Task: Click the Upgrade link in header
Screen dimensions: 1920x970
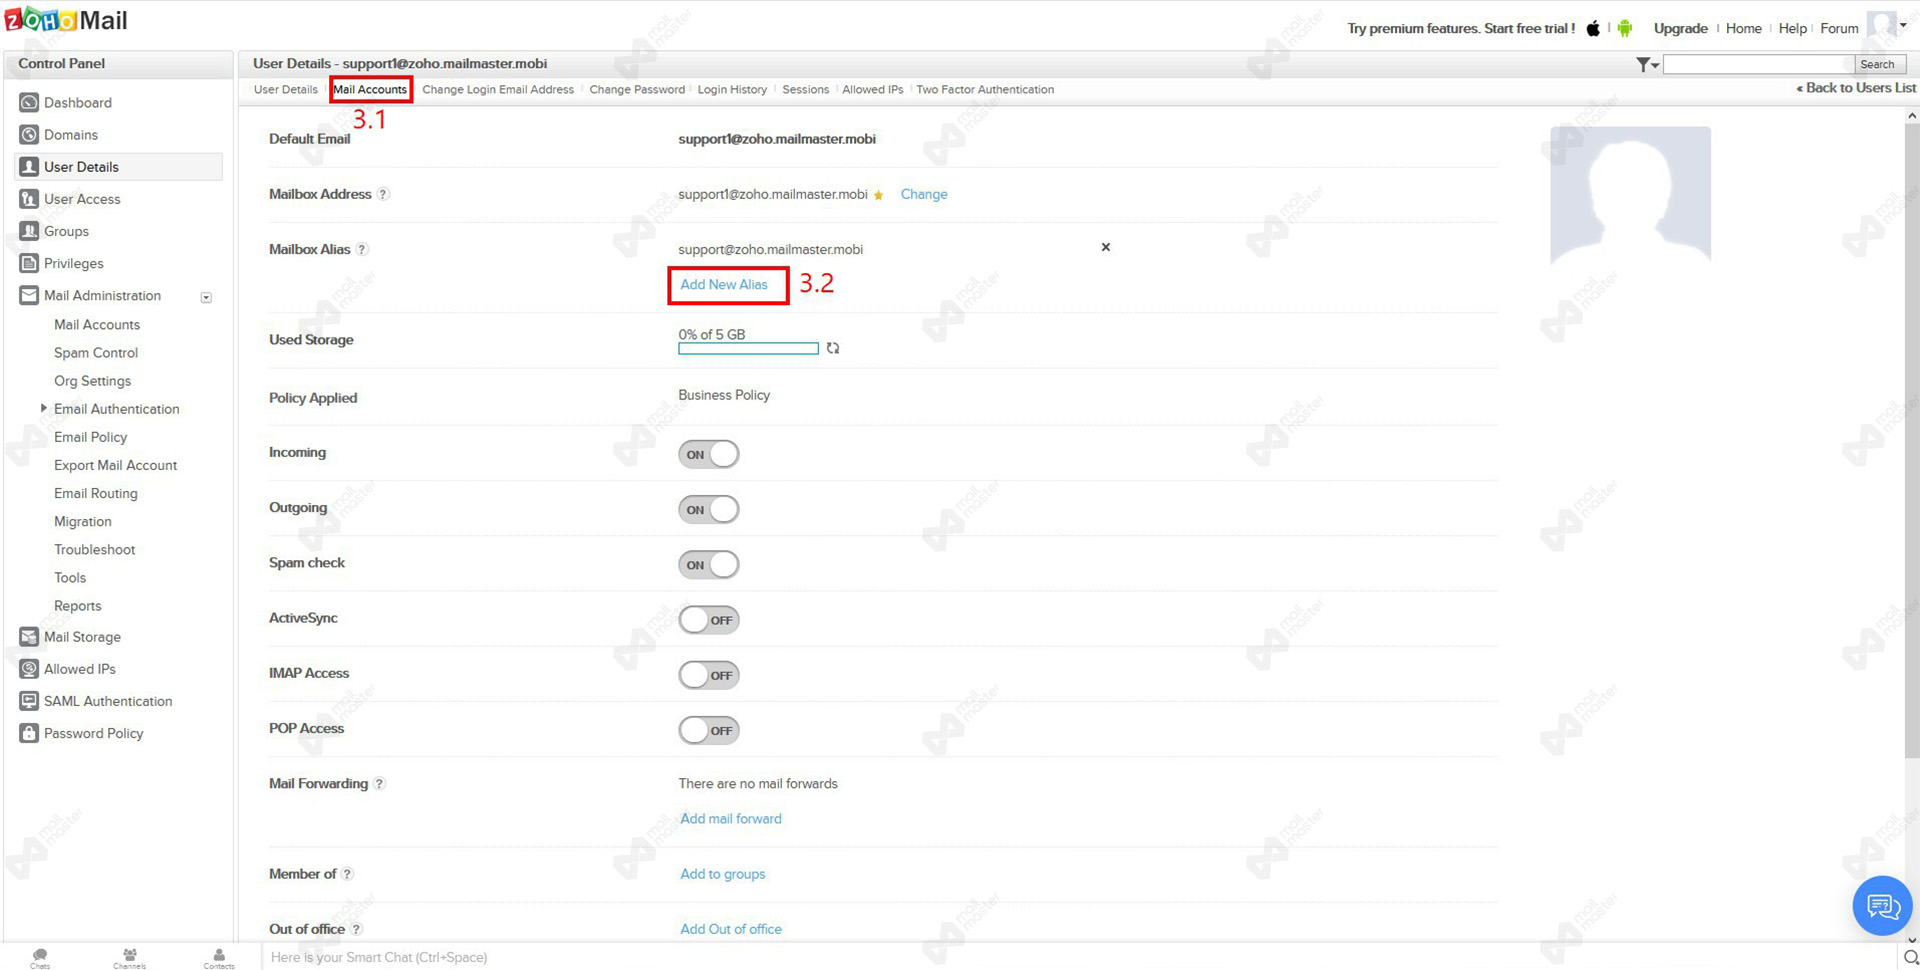Action: (1680, 28)
